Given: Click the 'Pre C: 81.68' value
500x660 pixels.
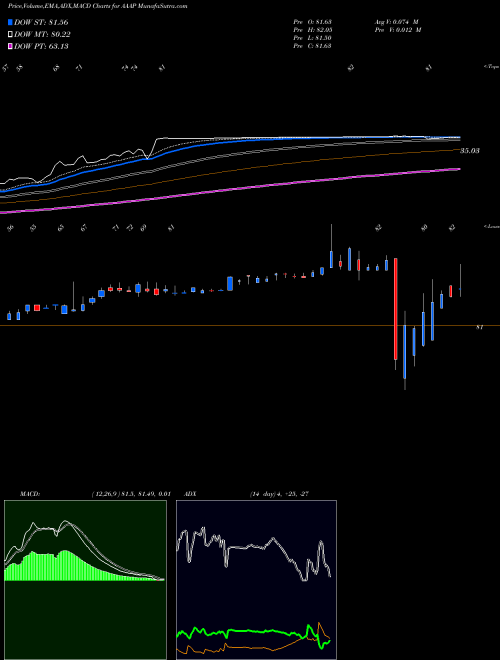Looking at the screenshot, I should point(312,46).
